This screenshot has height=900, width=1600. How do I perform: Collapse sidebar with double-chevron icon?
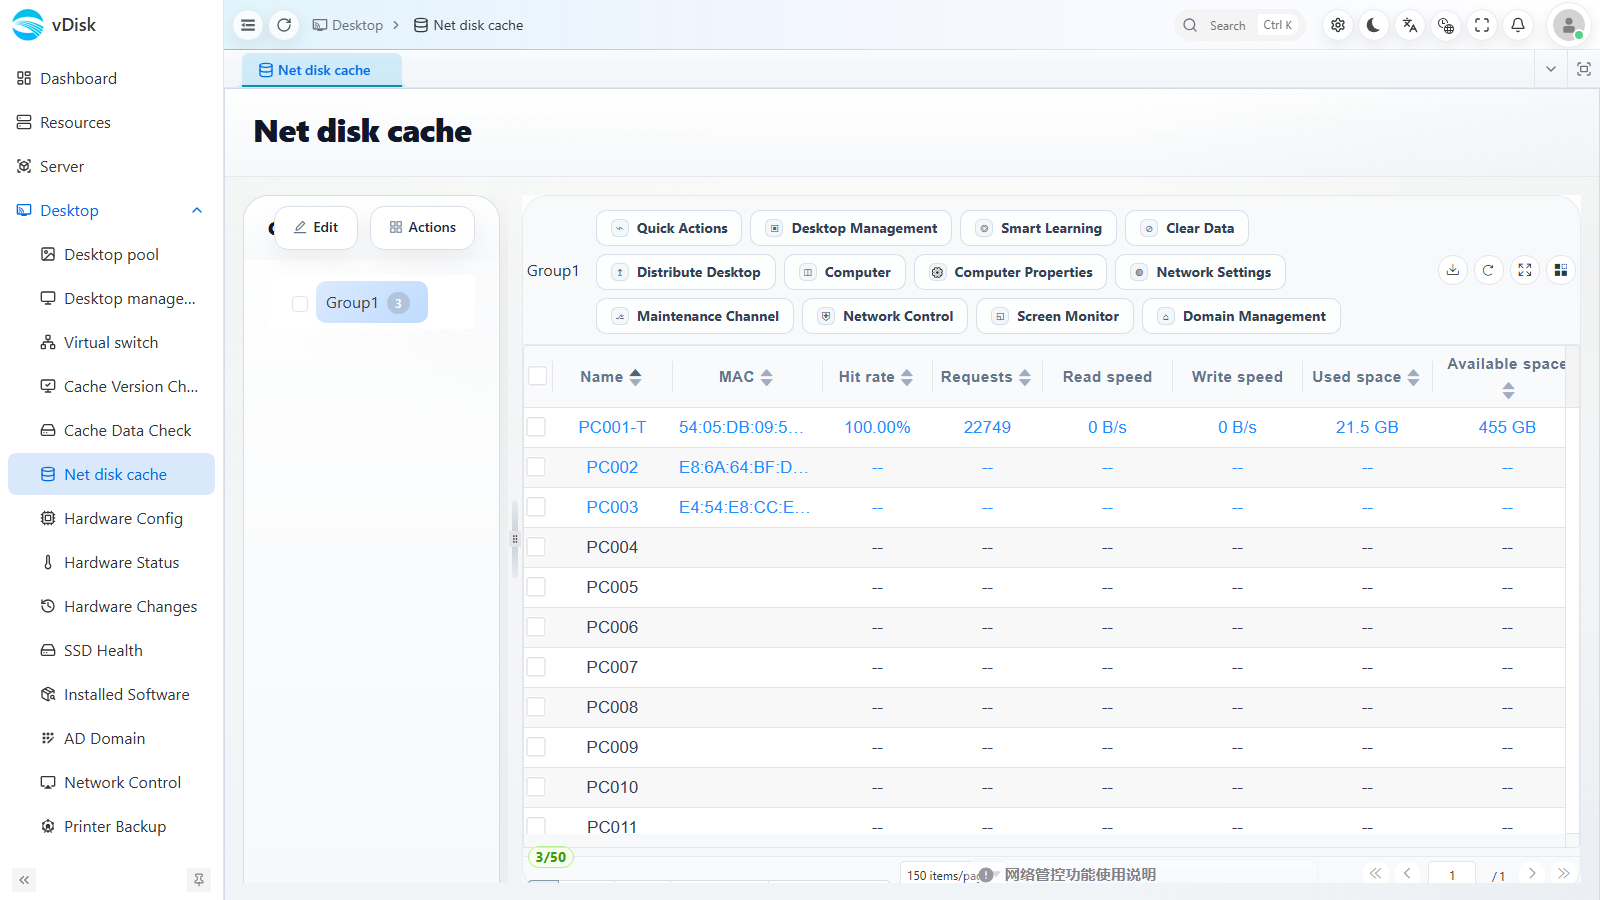coord(24,880)
